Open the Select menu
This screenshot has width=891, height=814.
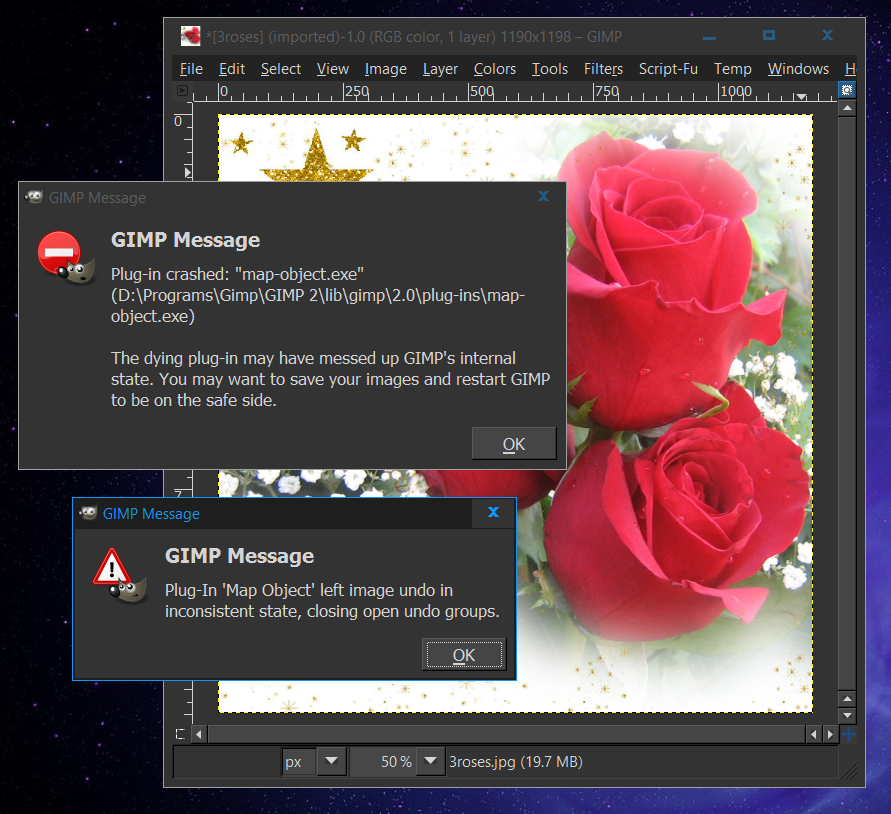(x=281, y=69)
